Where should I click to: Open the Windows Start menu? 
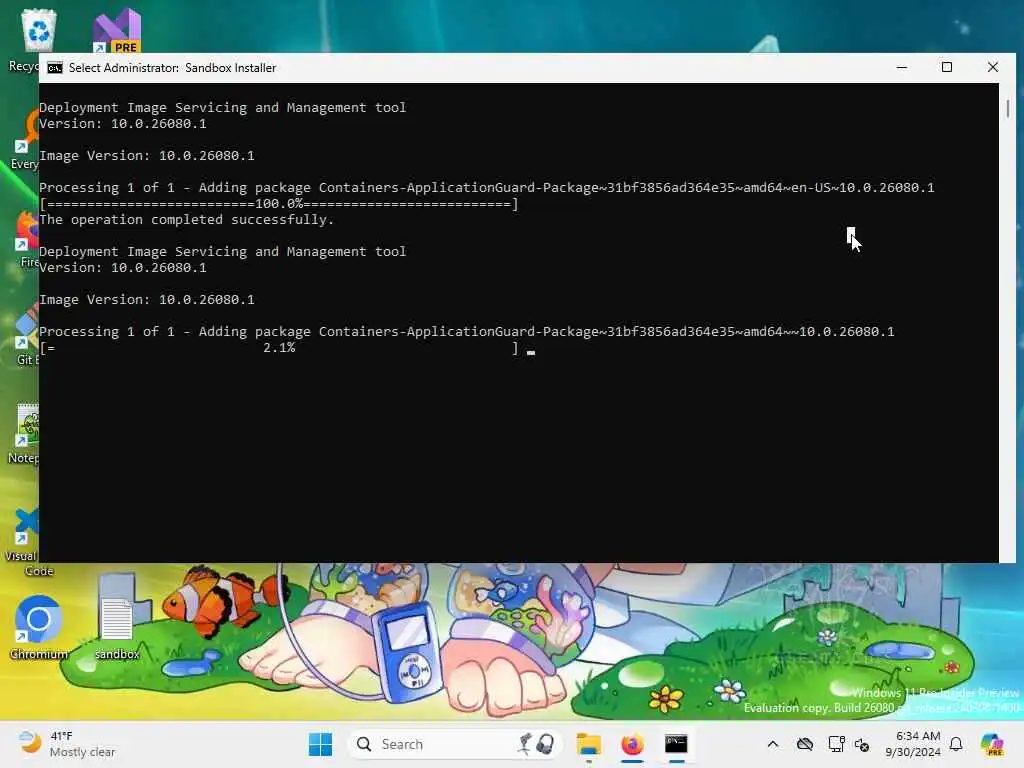pyautogui.click(x=320, y=744)
